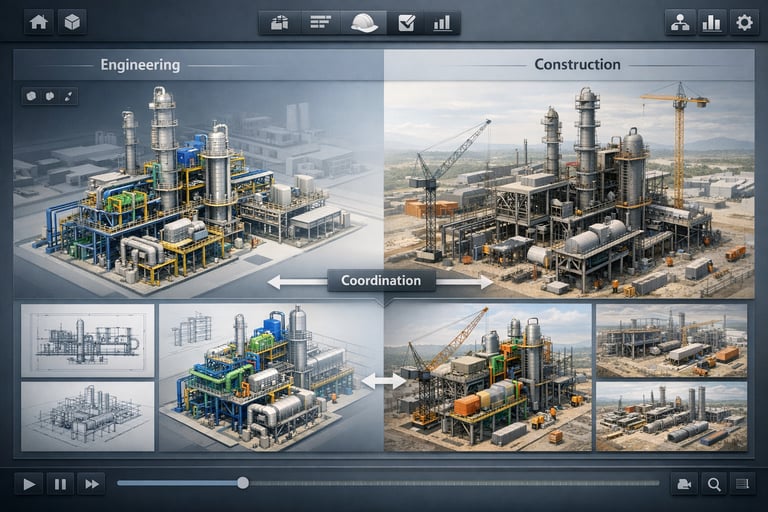Select the second shape tool in Engineering viewport
Screen dimensions: 768x512
tap(50, 96)
